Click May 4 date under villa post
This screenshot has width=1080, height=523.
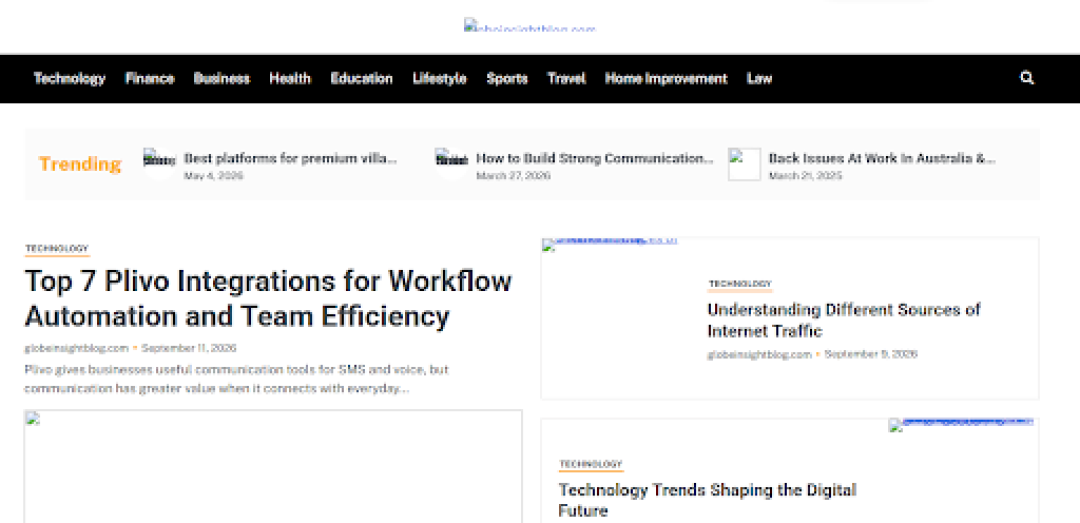click(x=214, y=176)
